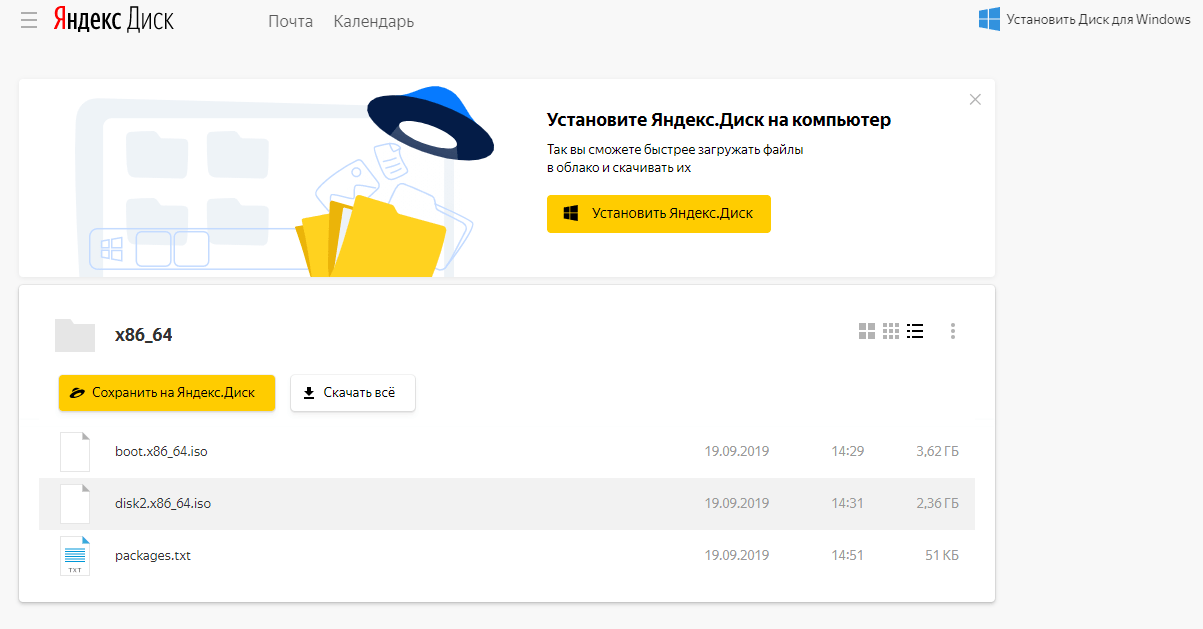Click the 51 КБ size value

(942, 556)
